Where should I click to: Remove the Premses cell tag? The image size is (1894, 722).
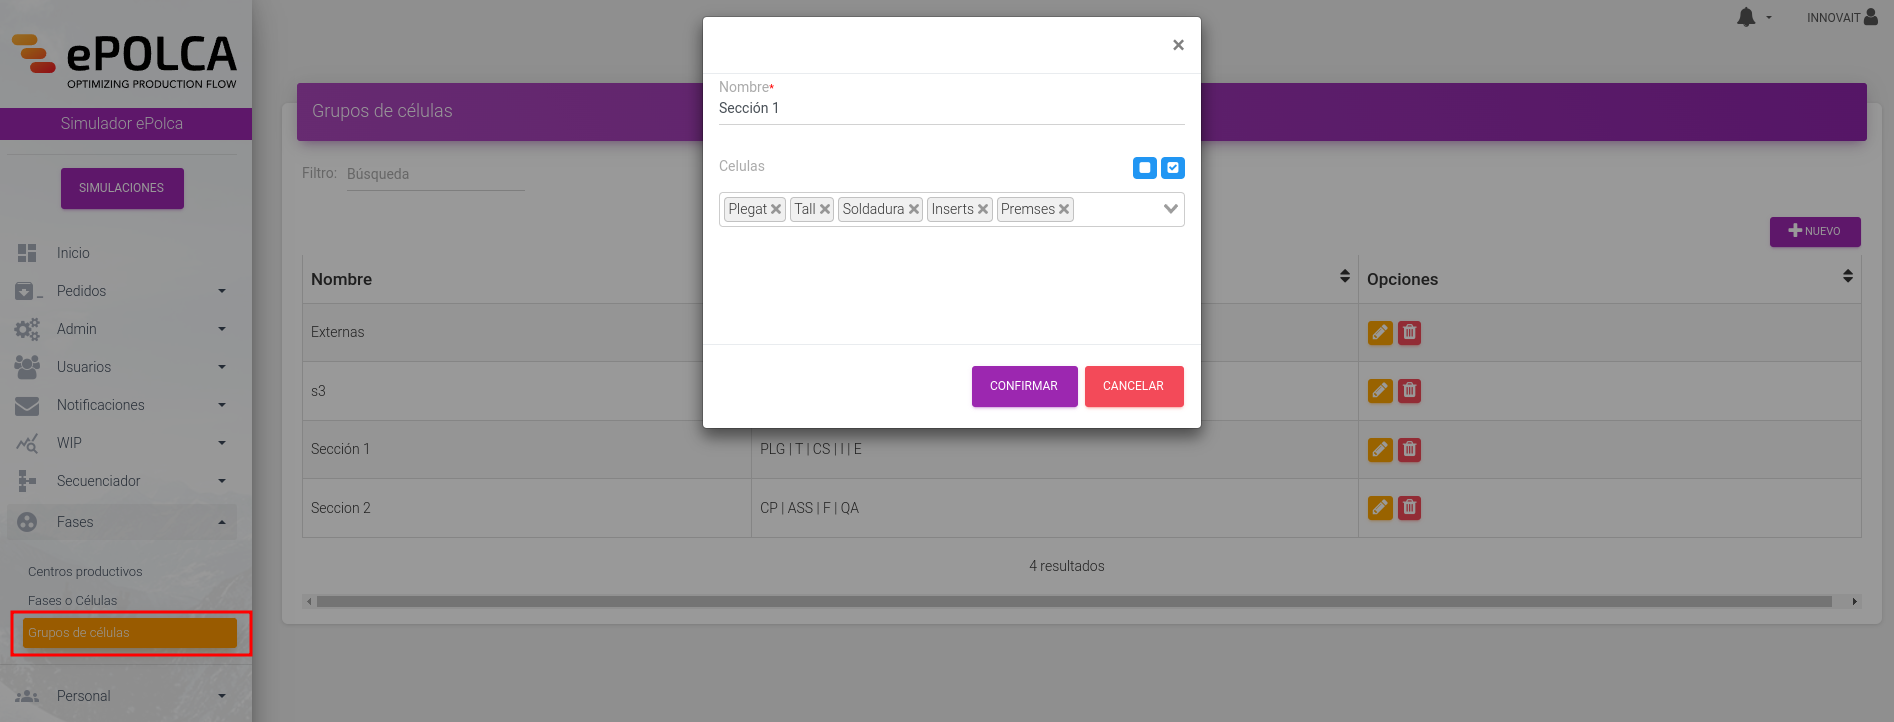pos(1064,209)
